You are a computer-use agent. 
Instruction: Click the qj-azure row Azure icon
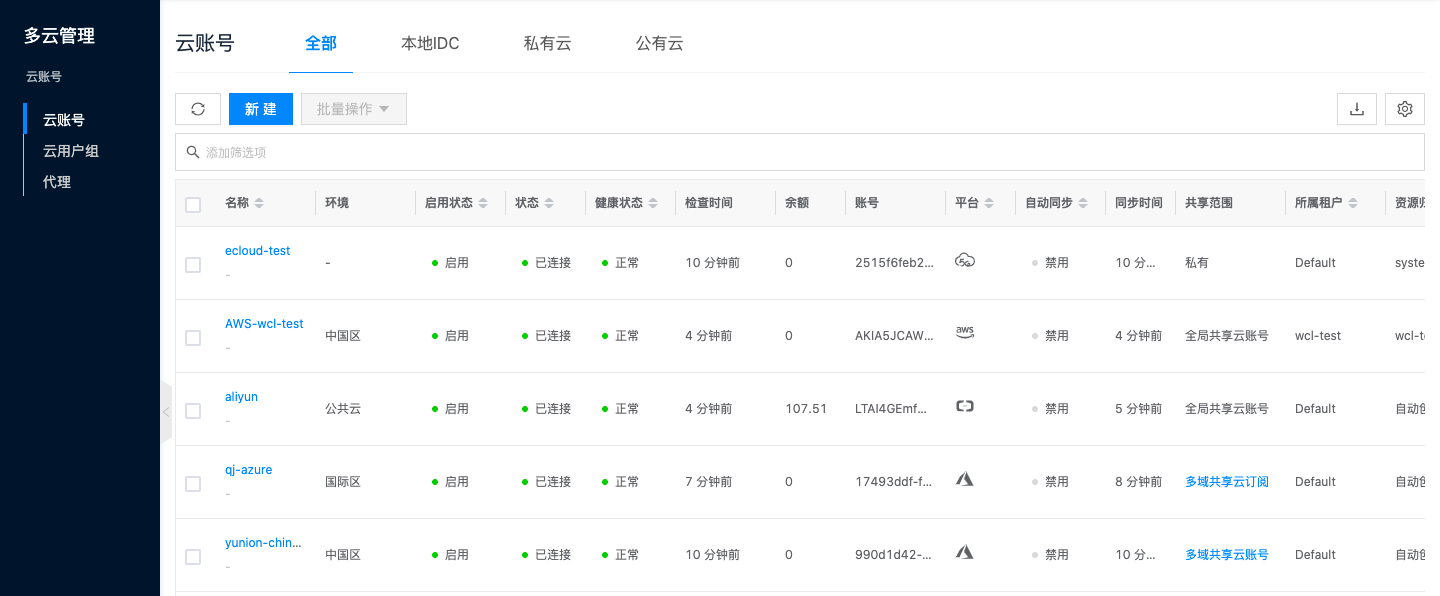point(964,479)
